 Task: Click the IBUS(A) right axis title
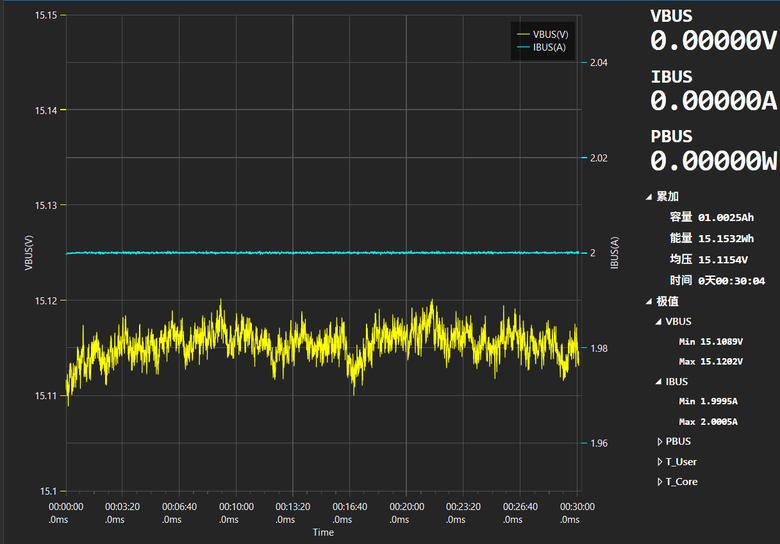[x=615, y=253]
